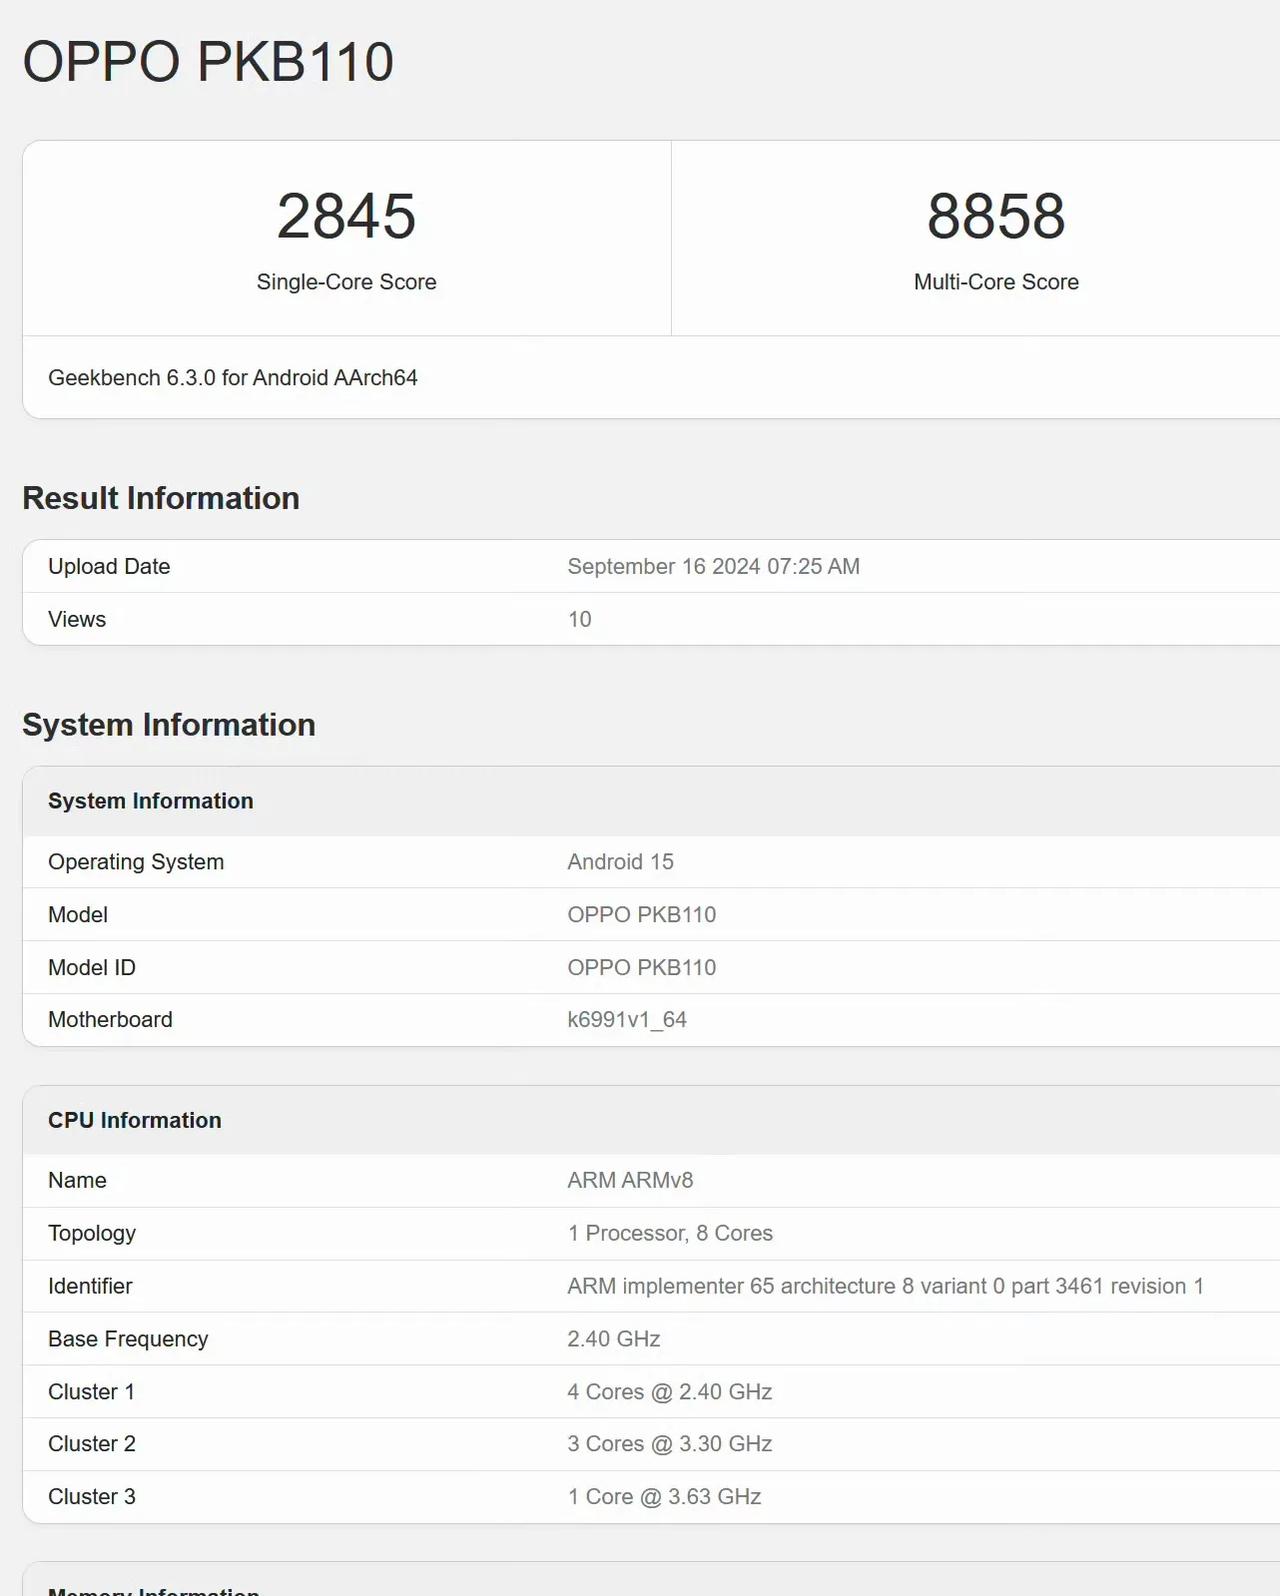This screenshot has width=1280, height=1596.
Task: Select the single-core score 2845
Action: 346,216
